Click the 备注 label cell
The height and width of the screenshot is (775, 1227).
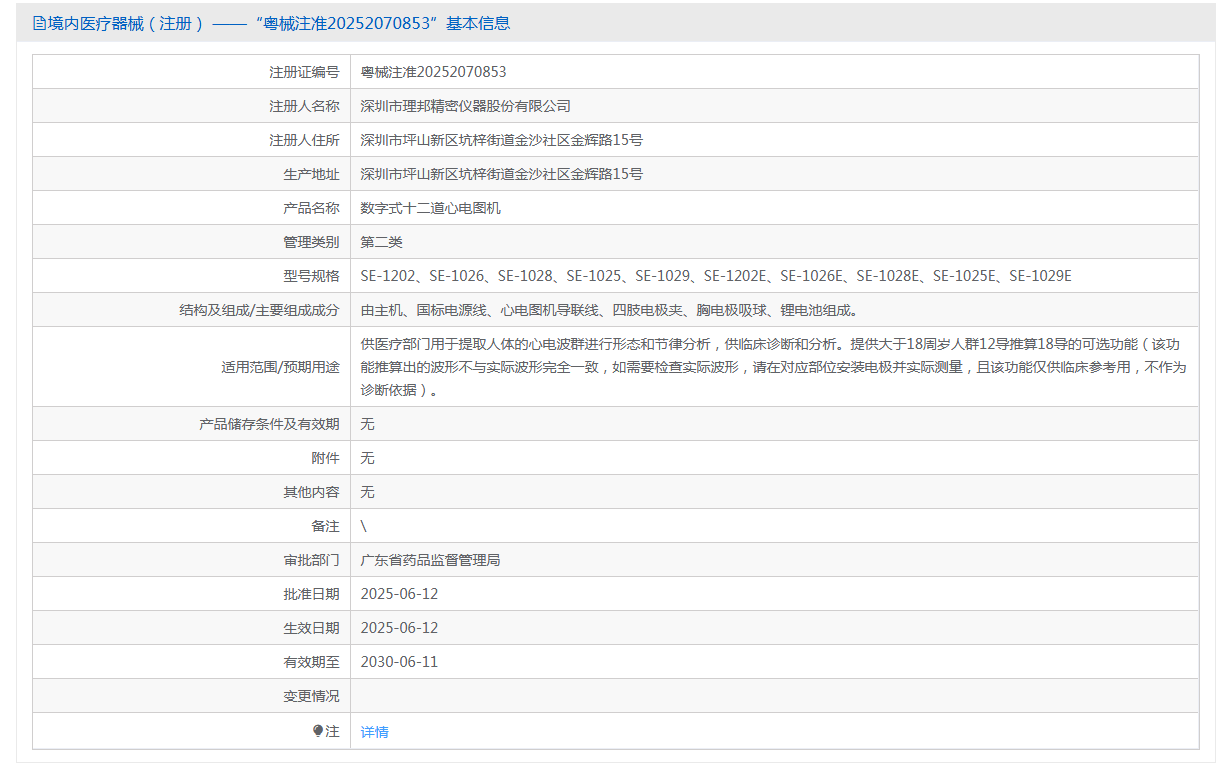coord(191,526)
